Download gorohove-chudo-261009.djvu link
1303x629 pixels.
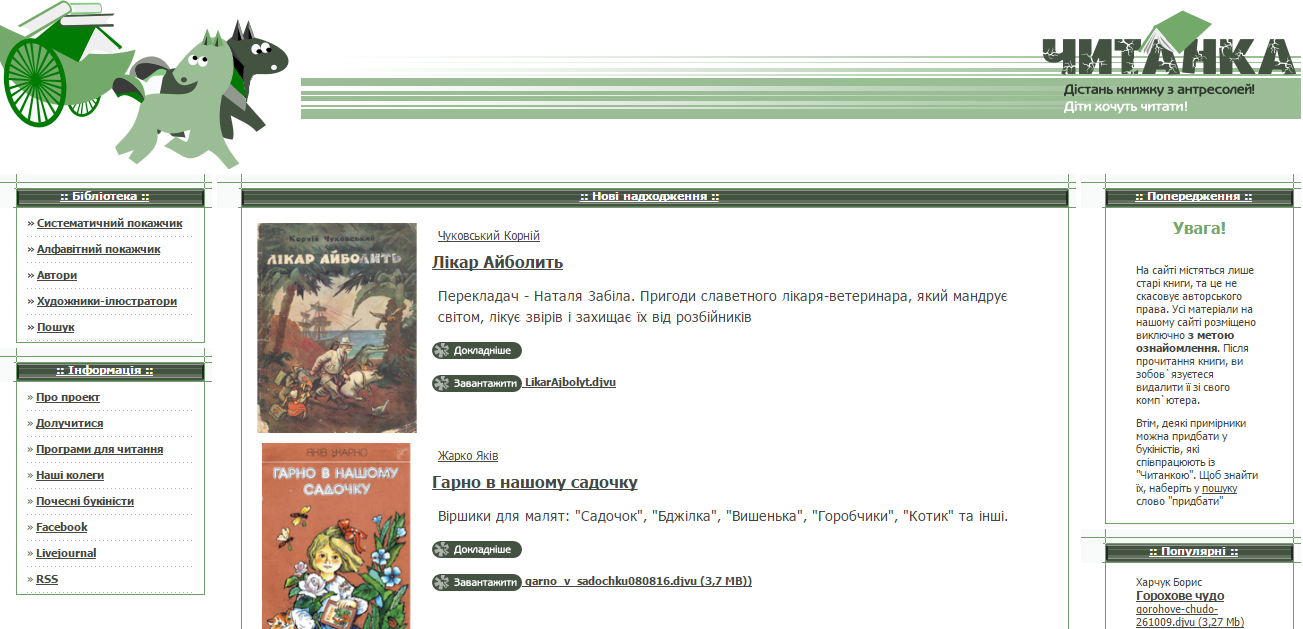1190,615
